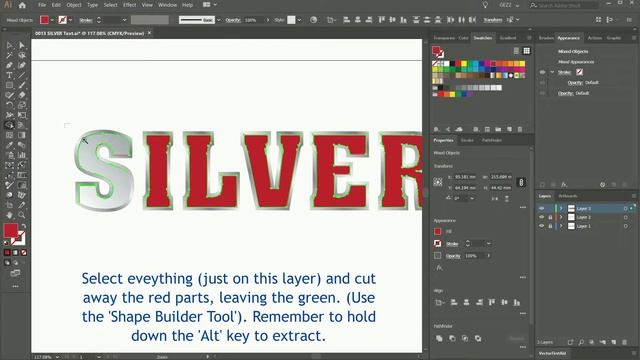Unlock Layer 1 via lock icon
Viewport: 640px width, 360px height.
550,226
